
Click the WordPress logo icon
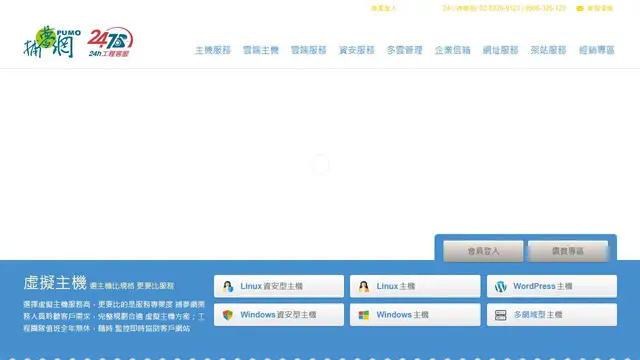click(500, 287)
